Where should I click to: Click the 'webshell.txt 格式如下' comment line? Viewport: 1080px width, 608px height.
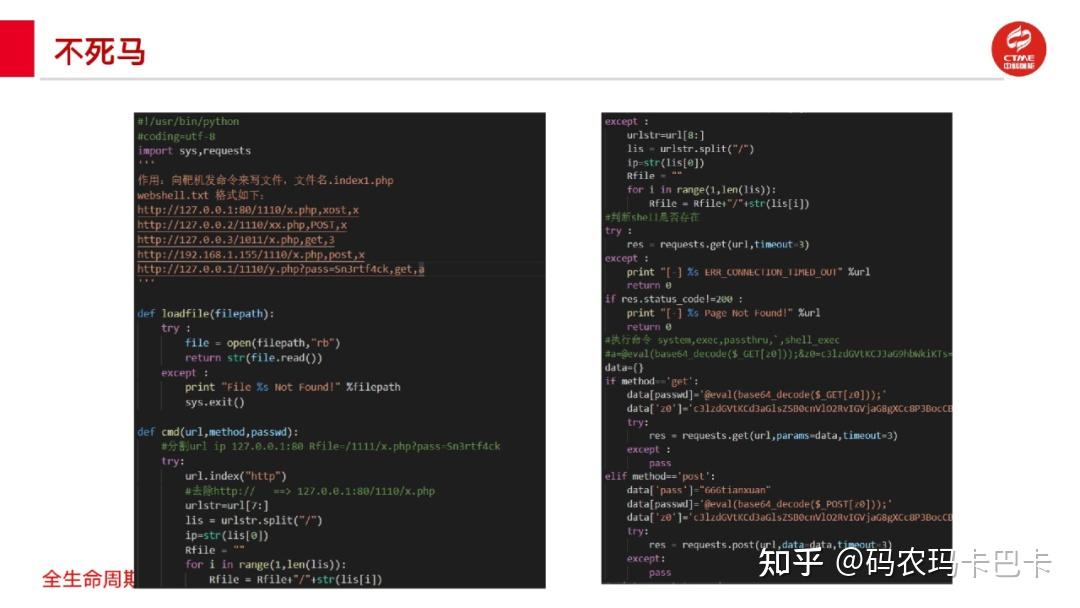point(200,195)
